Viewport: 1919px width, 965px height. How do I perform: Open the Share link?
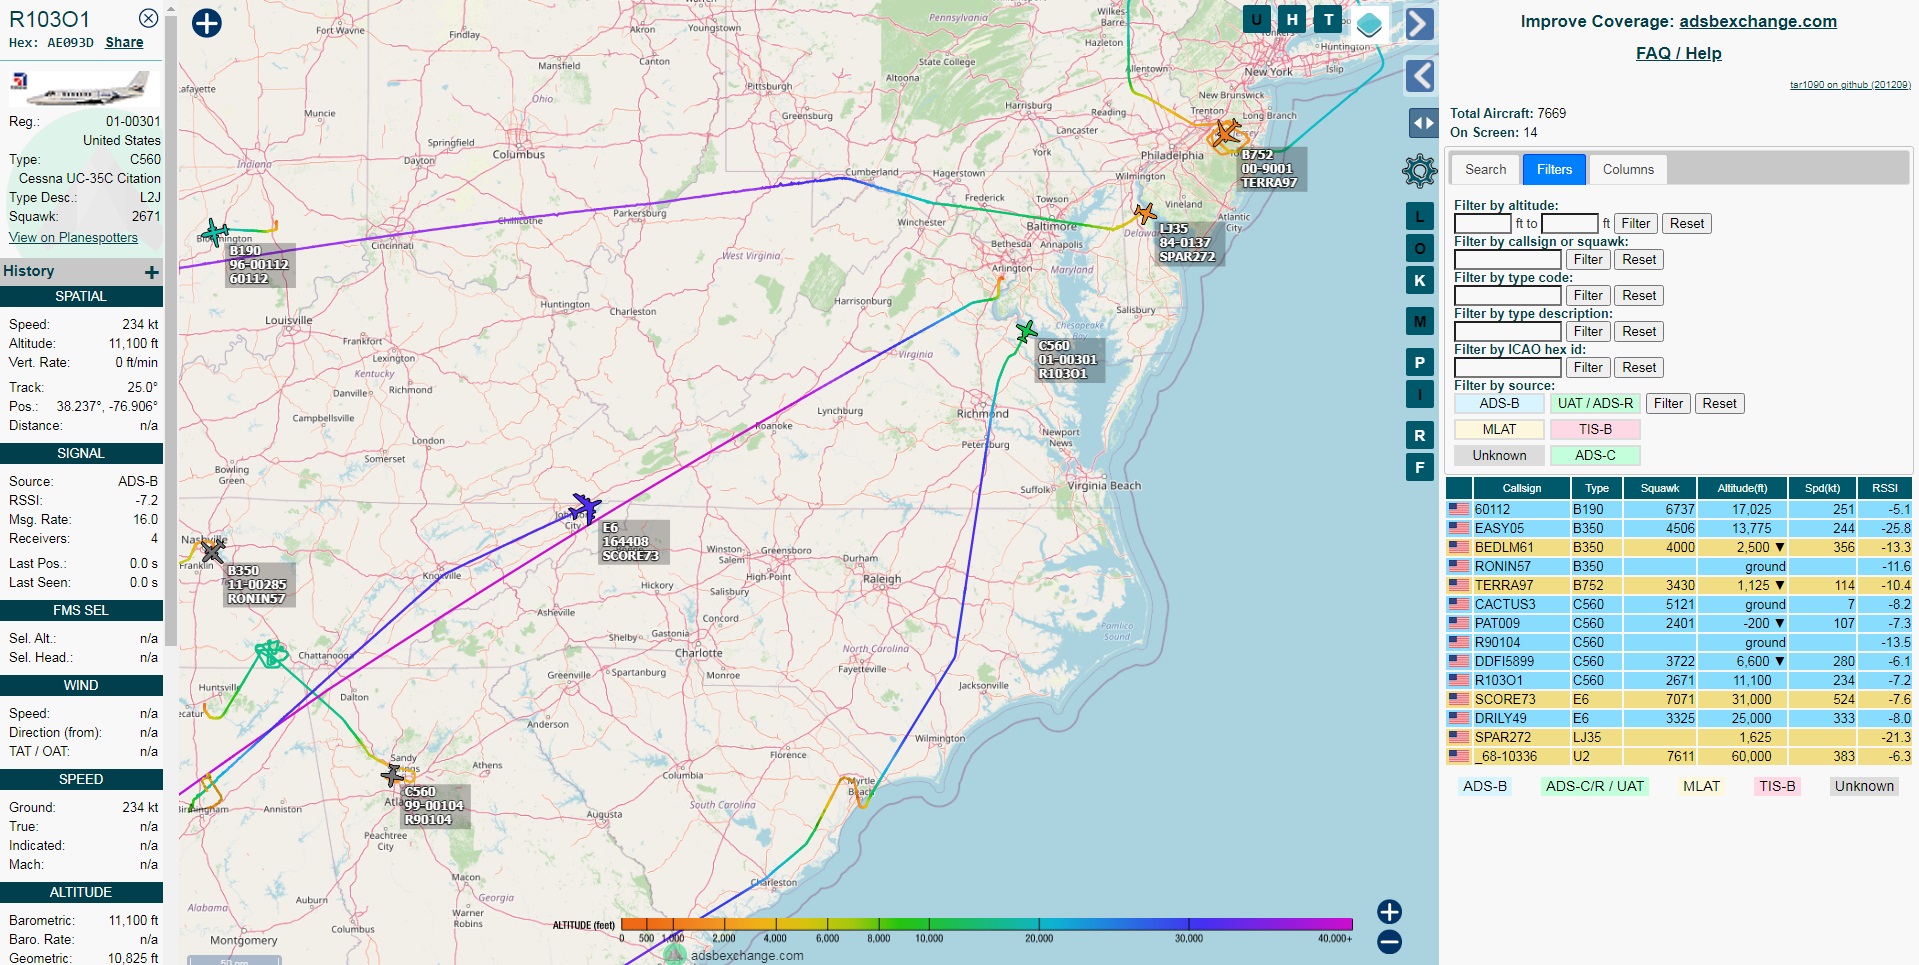point(124,42)
